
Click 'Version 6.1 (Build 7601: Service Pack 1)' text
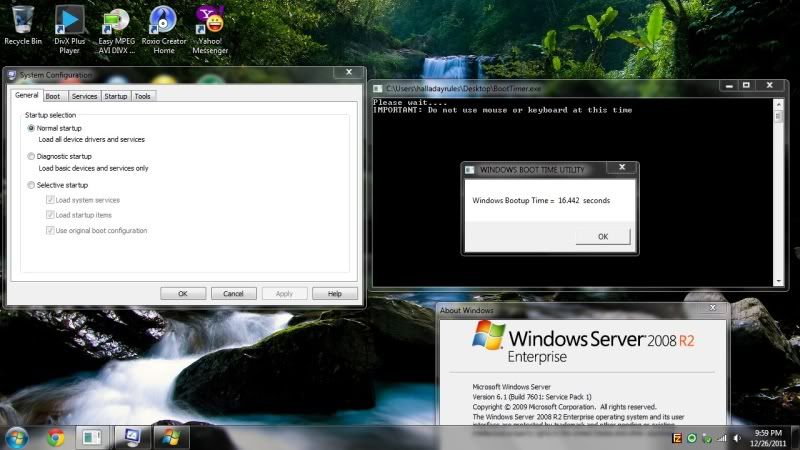pyautogui.click(x=532, y=396)
